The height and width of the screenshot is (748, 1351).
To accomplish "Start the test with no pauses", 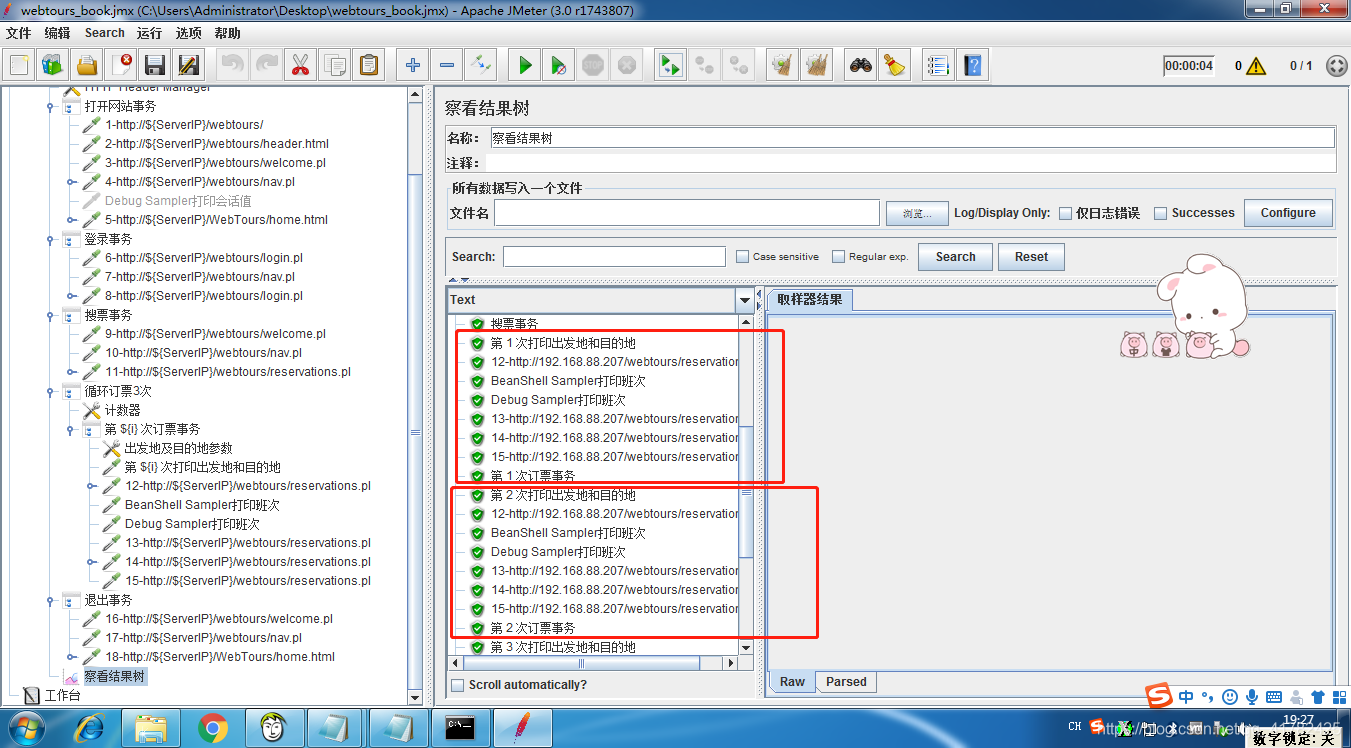I will (x=559, y=66).
